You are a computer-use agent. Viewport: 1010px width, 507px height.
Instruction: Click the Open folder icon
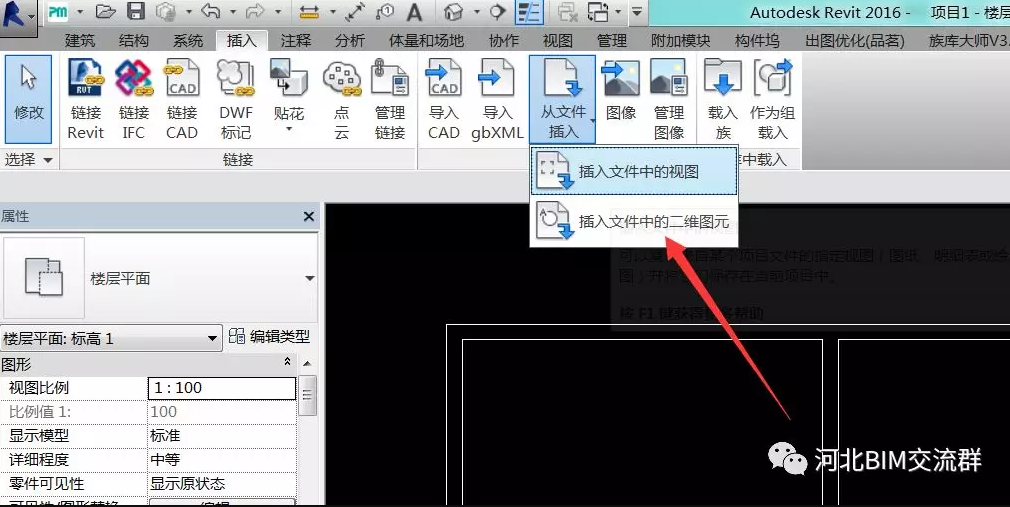pos(105,12)
